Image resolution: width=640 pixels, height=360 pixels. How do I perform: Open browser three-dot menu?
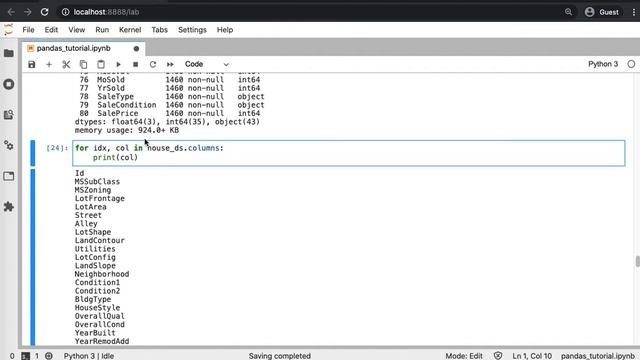(x=633, y=12)
